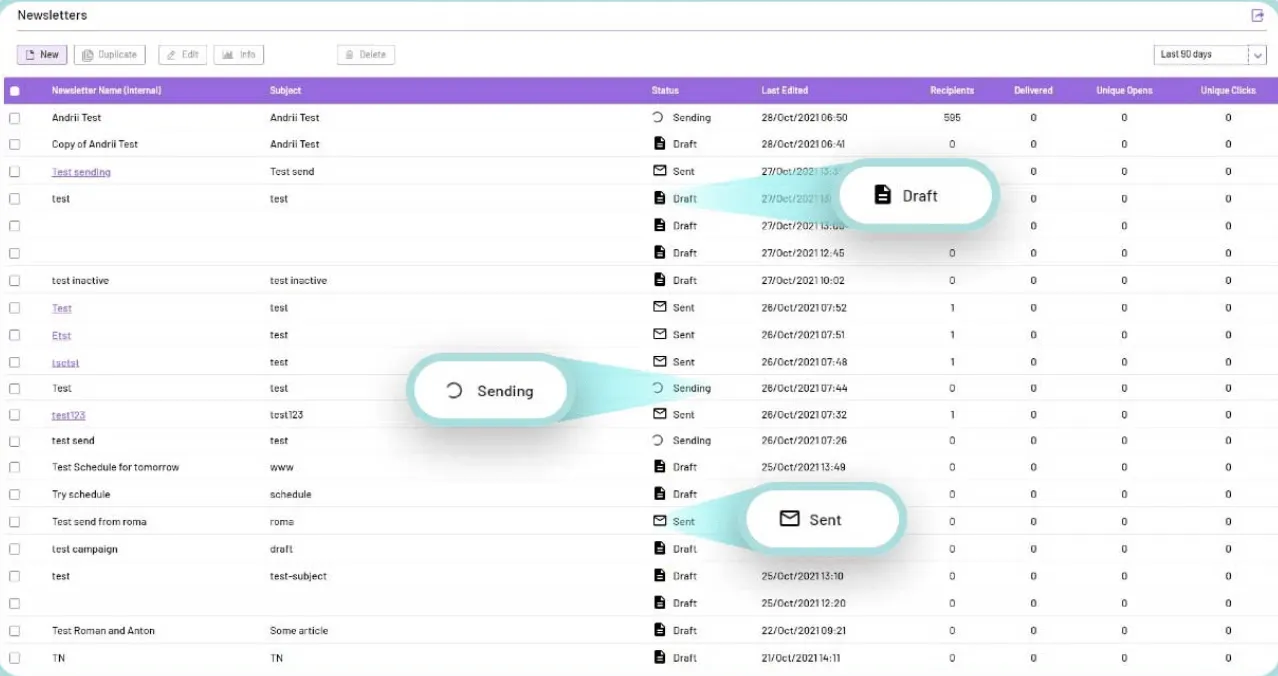Open the Last 90 days date range dropdown
1278x676 pixels.
click(1209, 54)
